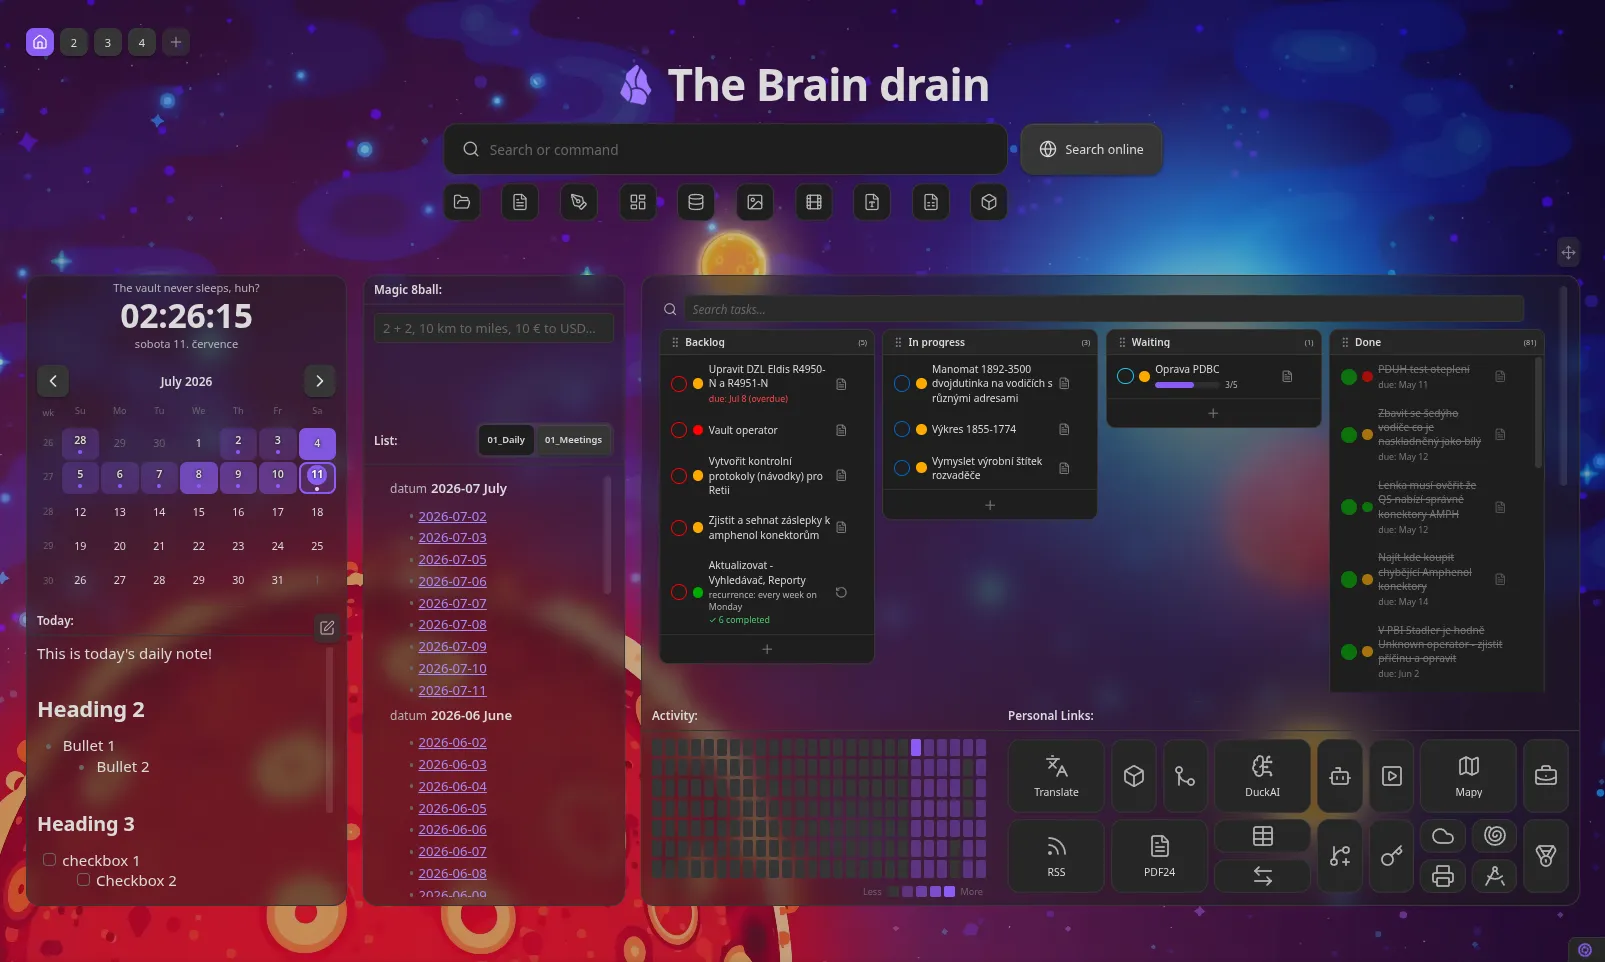Open the Translate personal link

[x=1056, y=775]
